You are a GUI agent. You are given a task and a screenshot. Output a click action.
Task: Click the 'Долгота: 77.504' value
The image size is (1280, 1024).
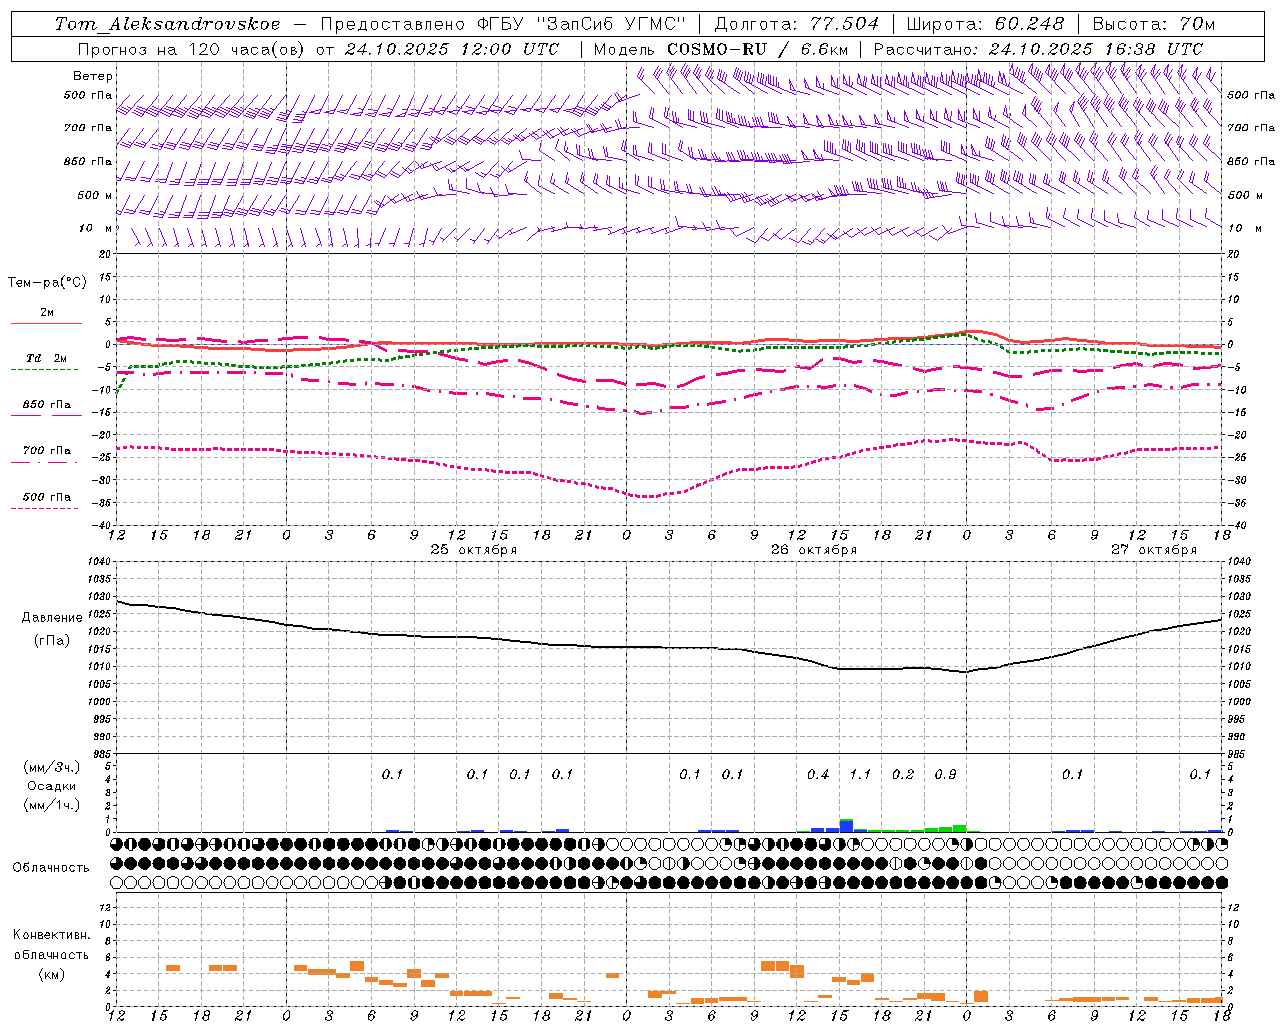point(797,24)
